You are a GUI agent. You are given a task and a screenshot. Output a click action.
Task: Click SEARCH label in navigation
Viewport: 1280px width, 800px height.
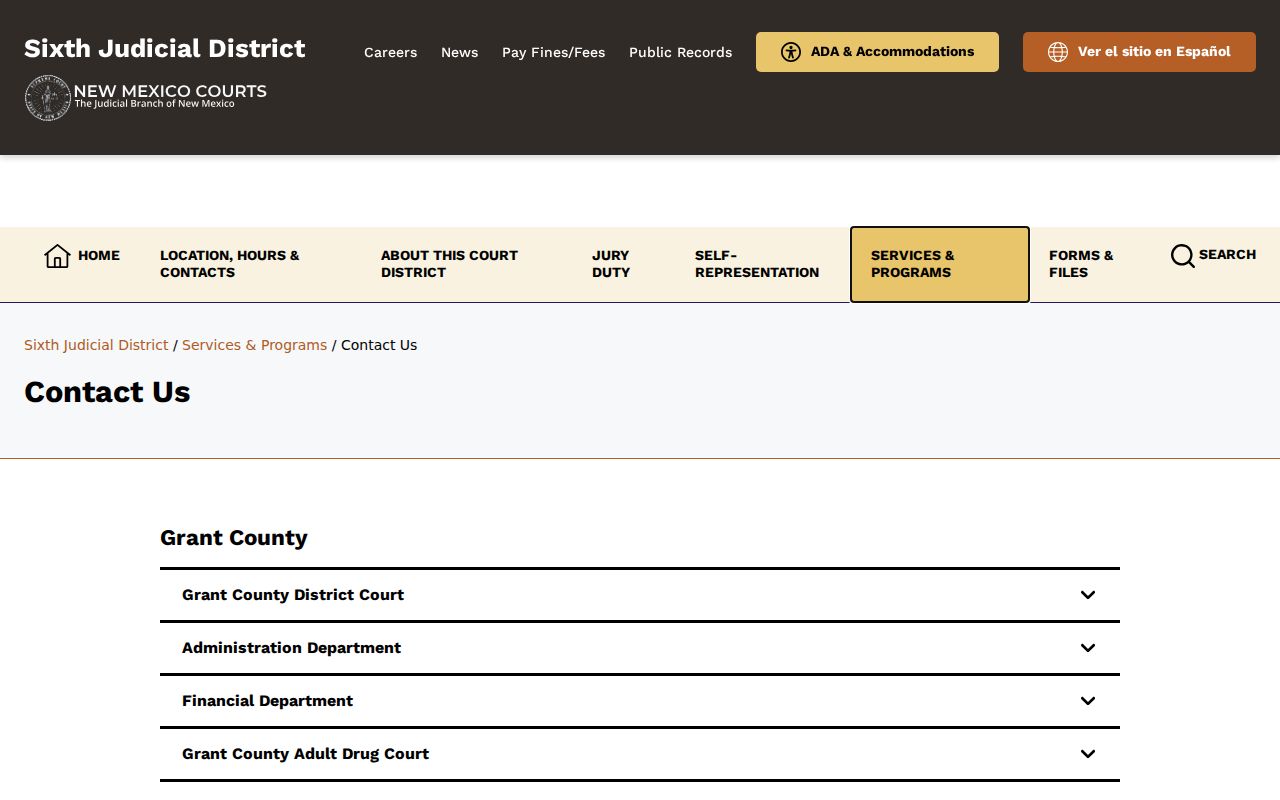pyautogui.click(x=1227, y=254)
